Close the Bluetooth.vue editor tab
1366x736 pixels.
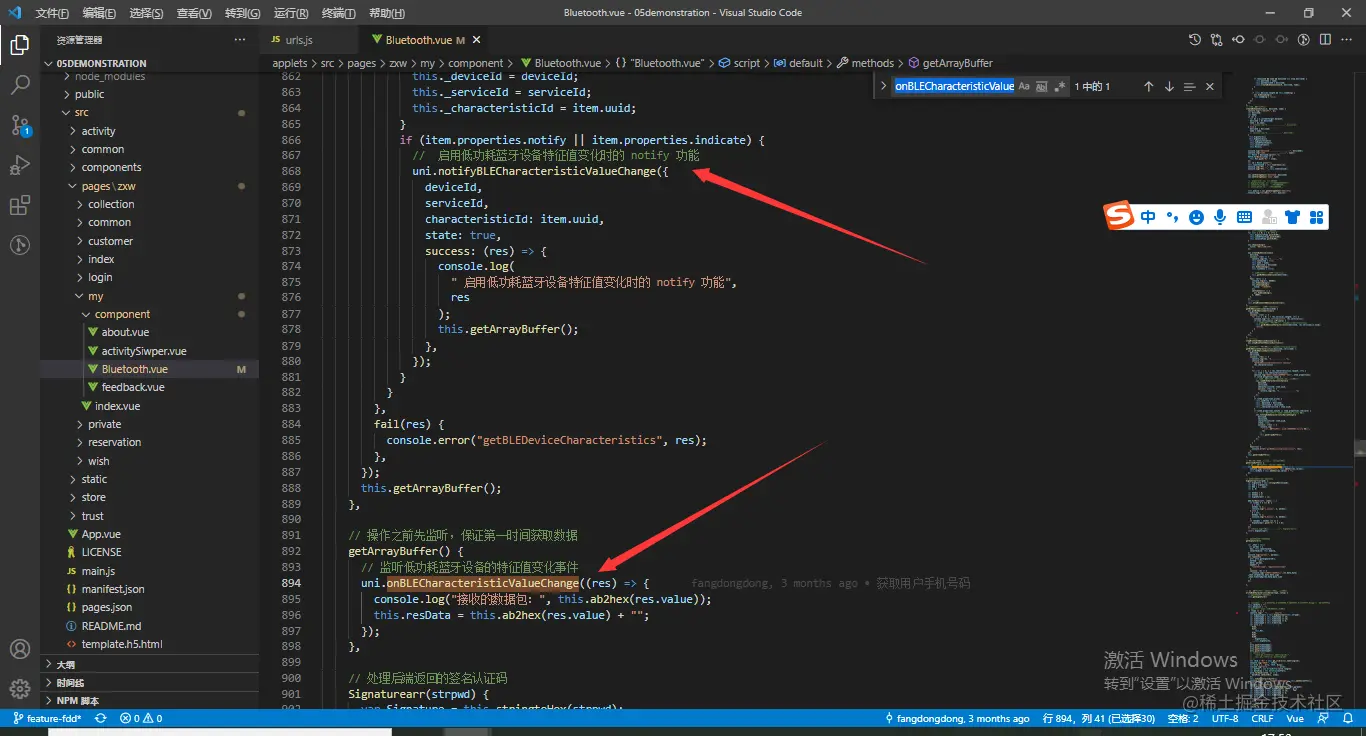tap(477, 40)
